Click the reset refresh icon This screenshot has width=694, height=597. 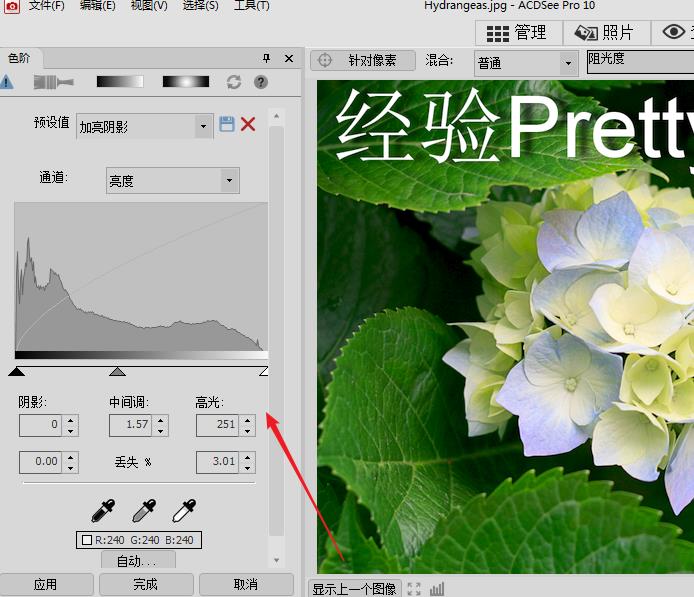[234, 82]
